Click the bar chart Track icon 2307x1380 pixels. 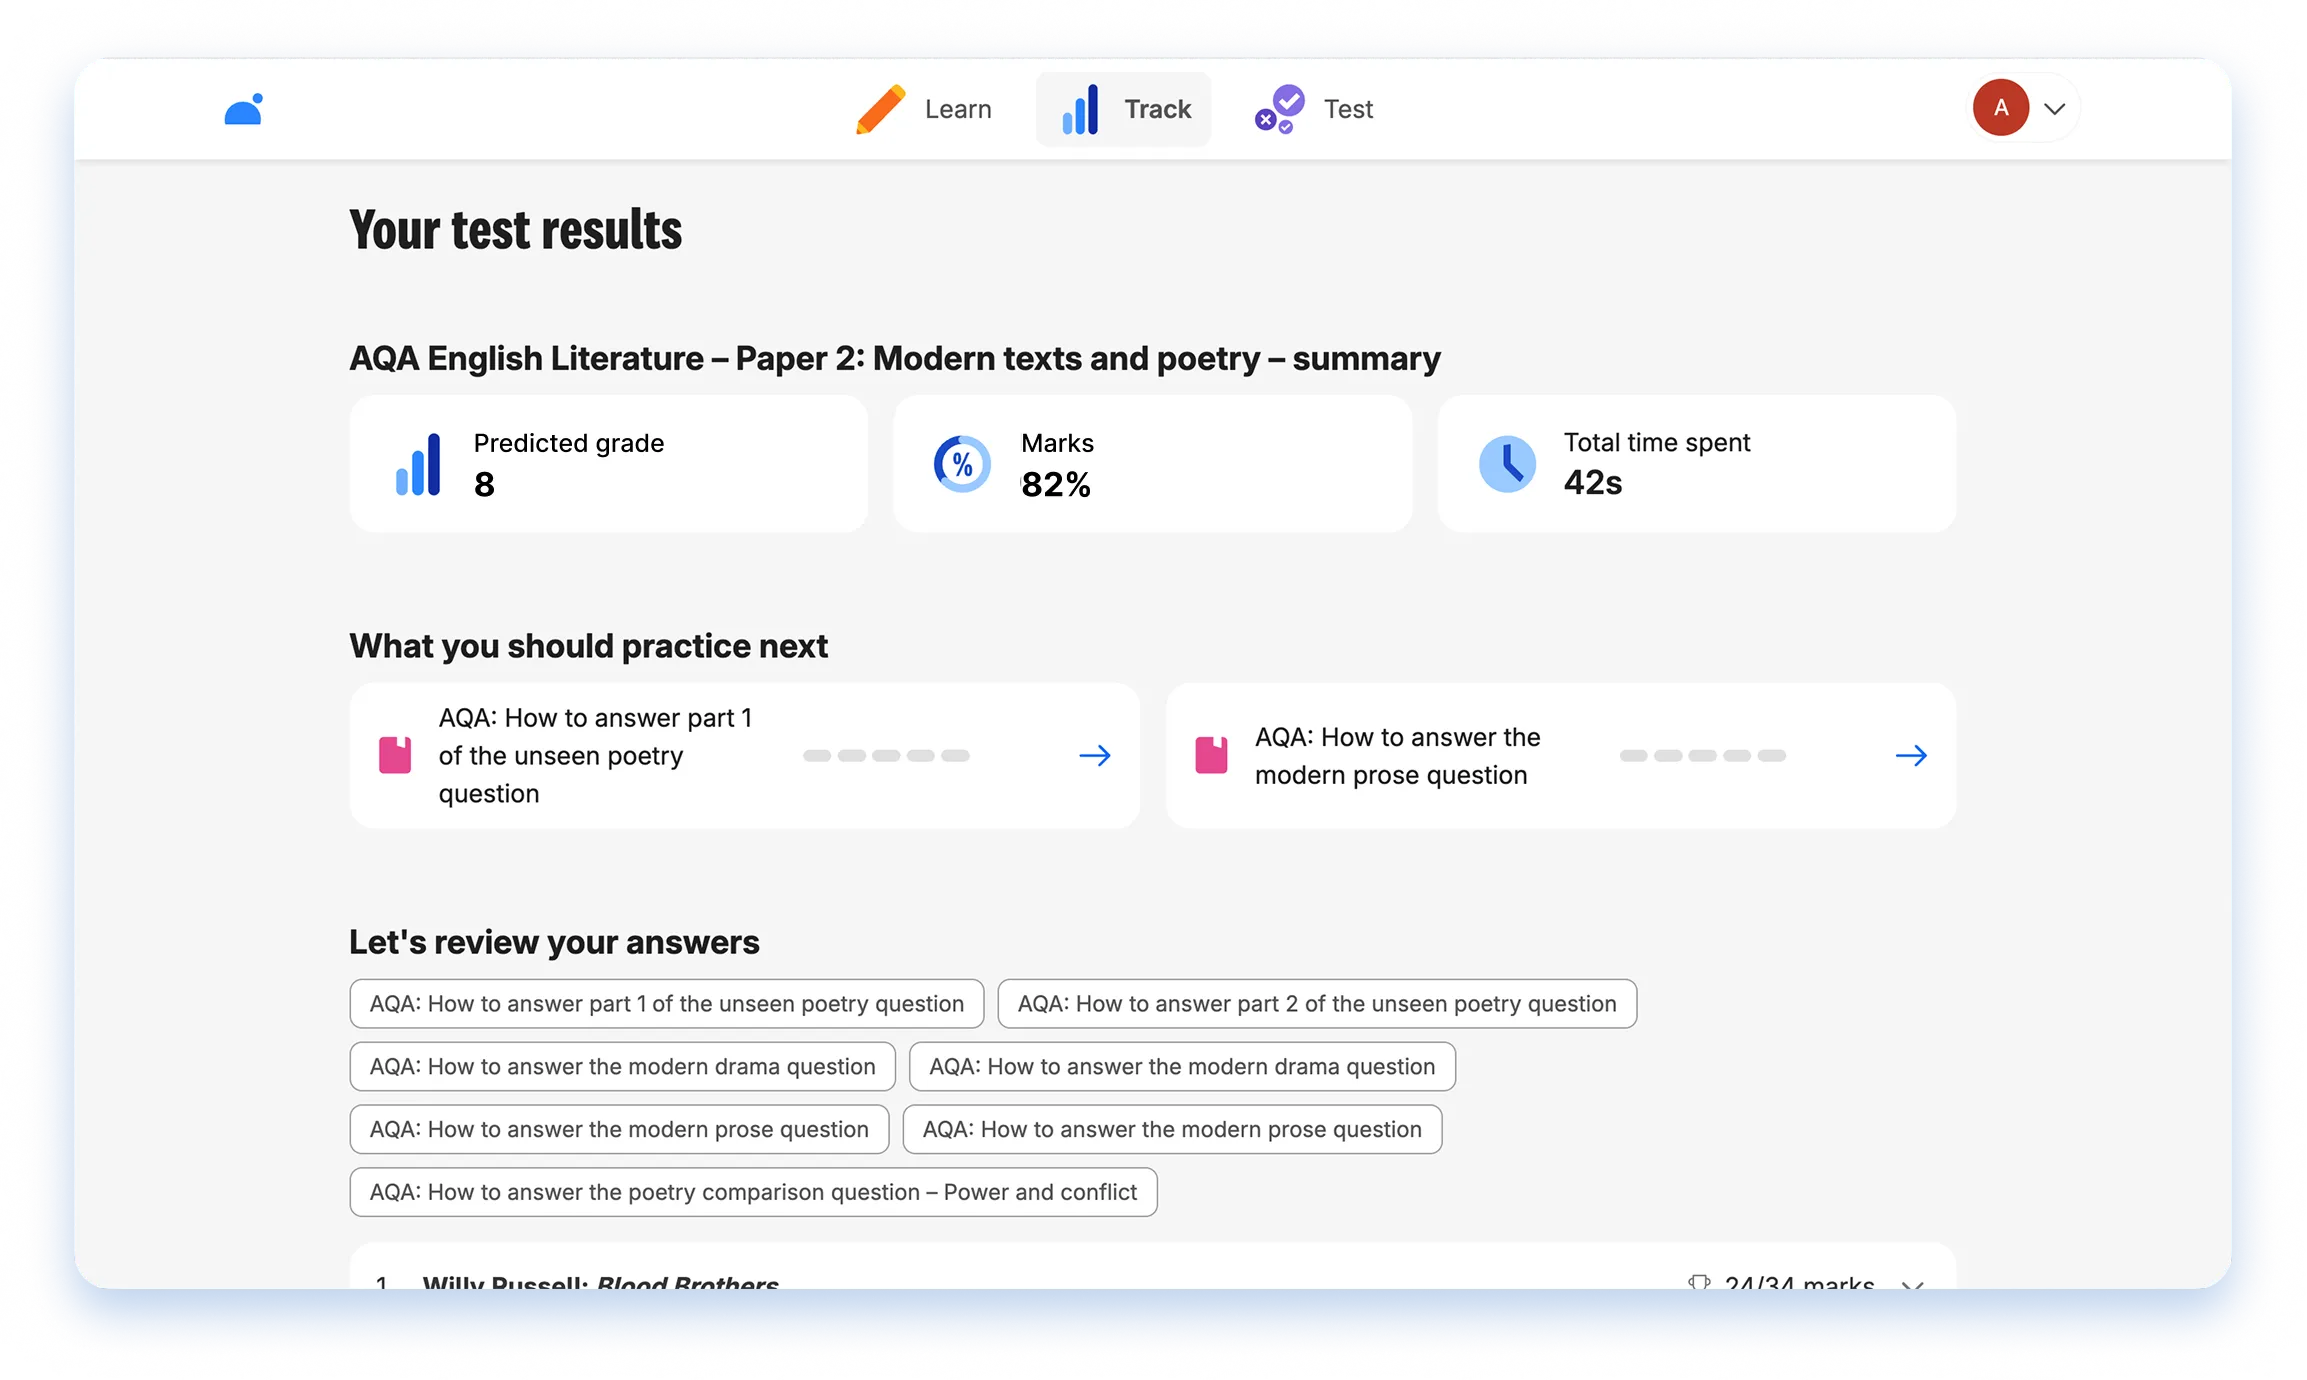click(x=1080, y=109)
